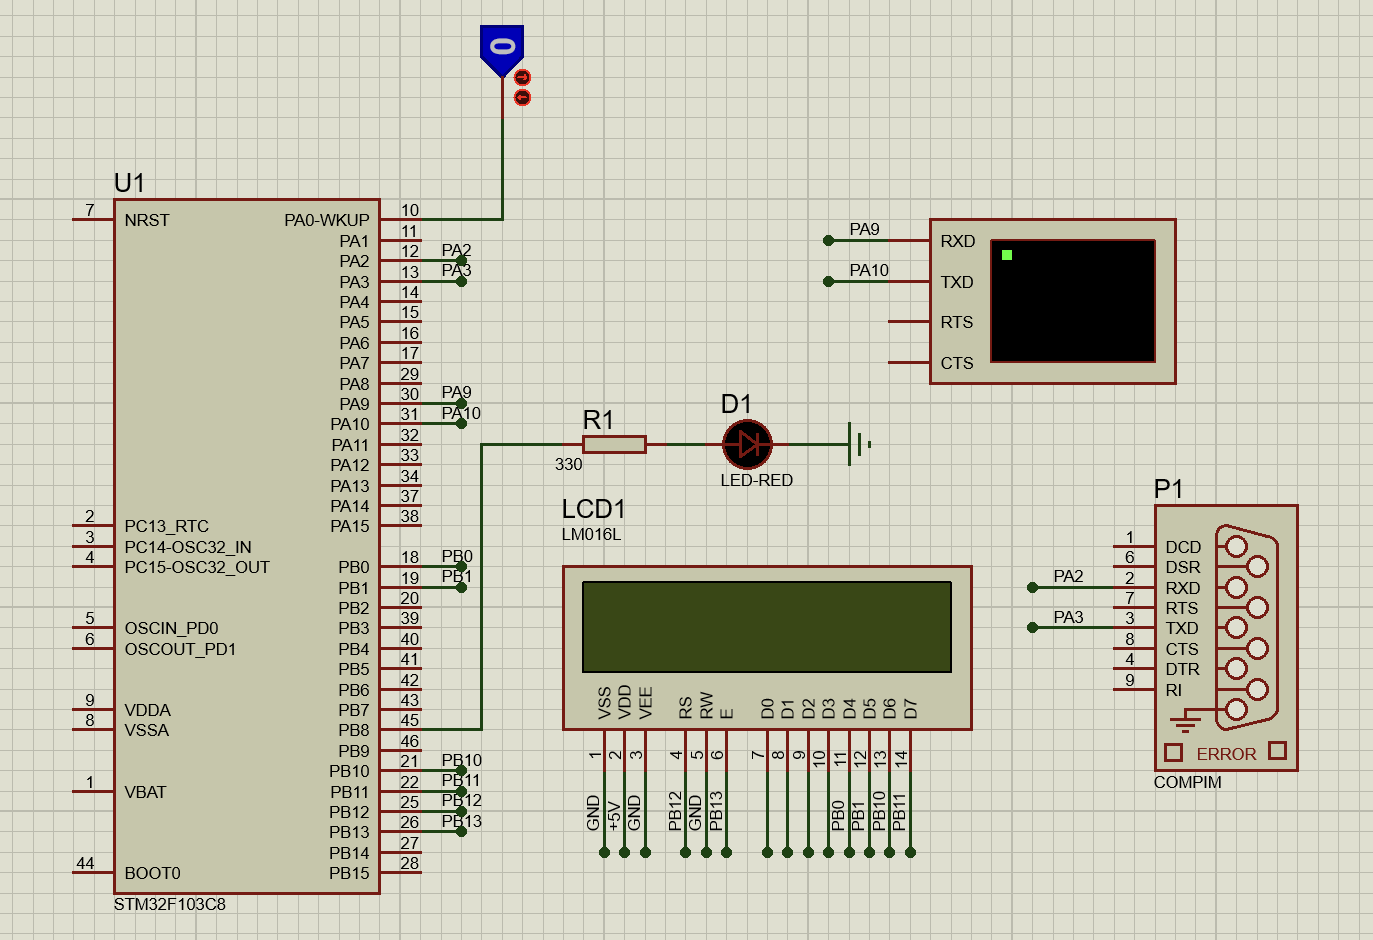Image resolution: width=1373 pixels, height=940 pixels.
Task: Click the virtual terminal black screen
Action: click(1073, 300)
